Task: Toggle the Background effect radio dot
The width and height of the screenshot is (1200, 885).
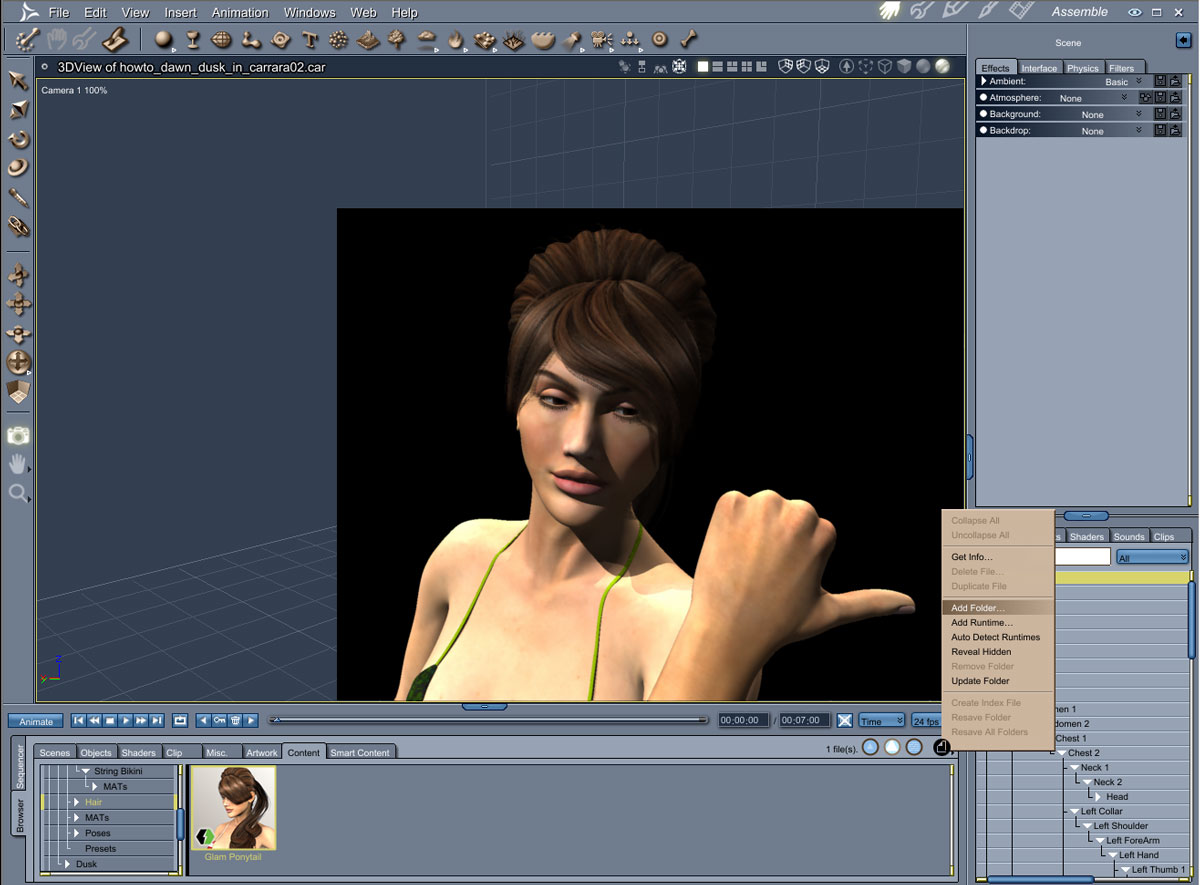Action: pos(984,114)
